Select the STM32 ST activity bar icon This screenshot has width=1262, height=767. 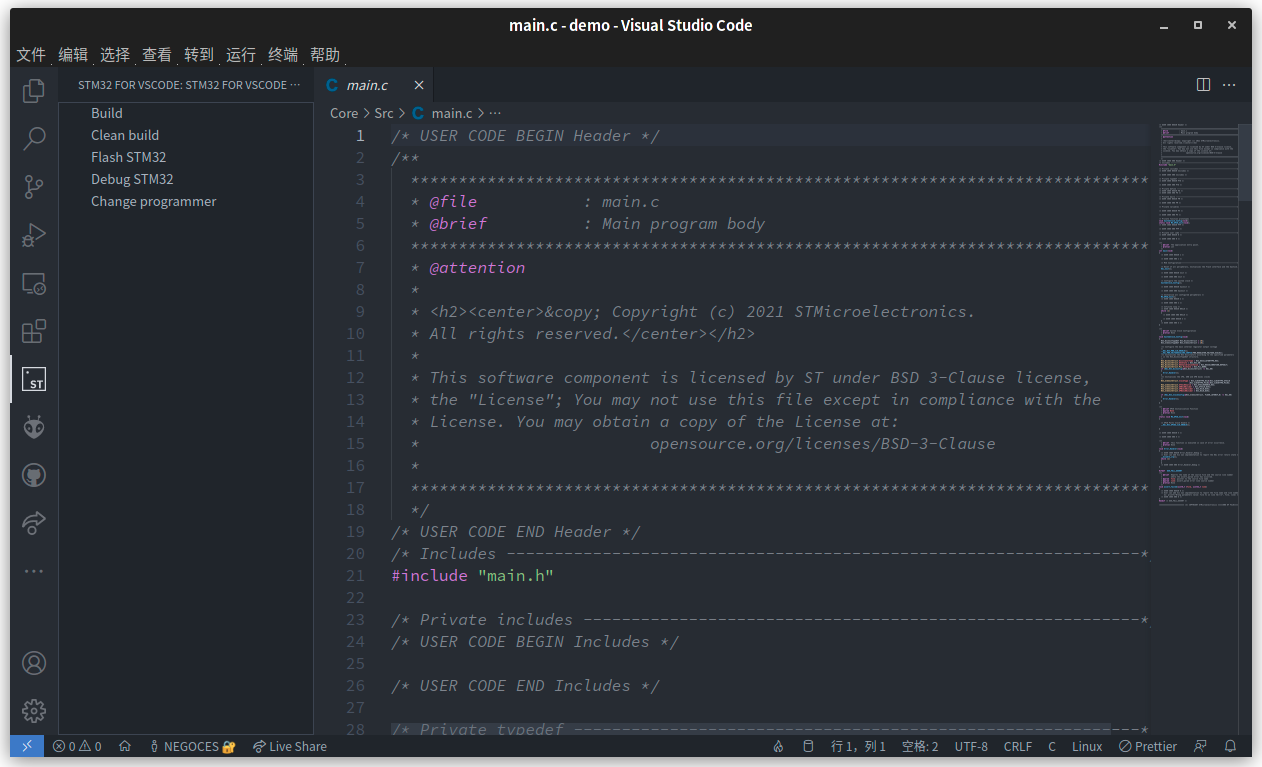click(x=34, y=379)
